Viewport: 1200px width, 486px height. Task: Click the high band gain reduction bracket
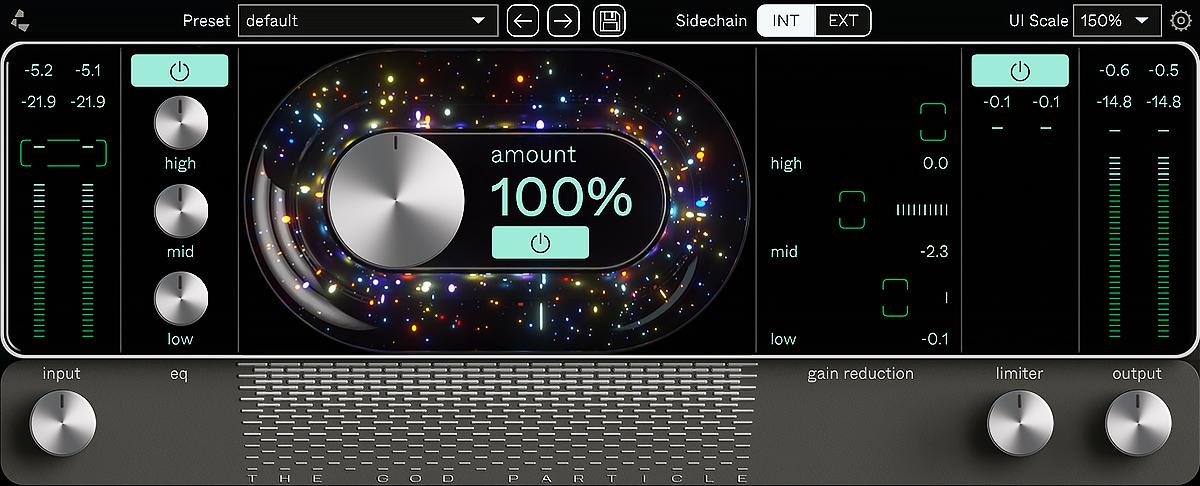(x=933, y=121)
